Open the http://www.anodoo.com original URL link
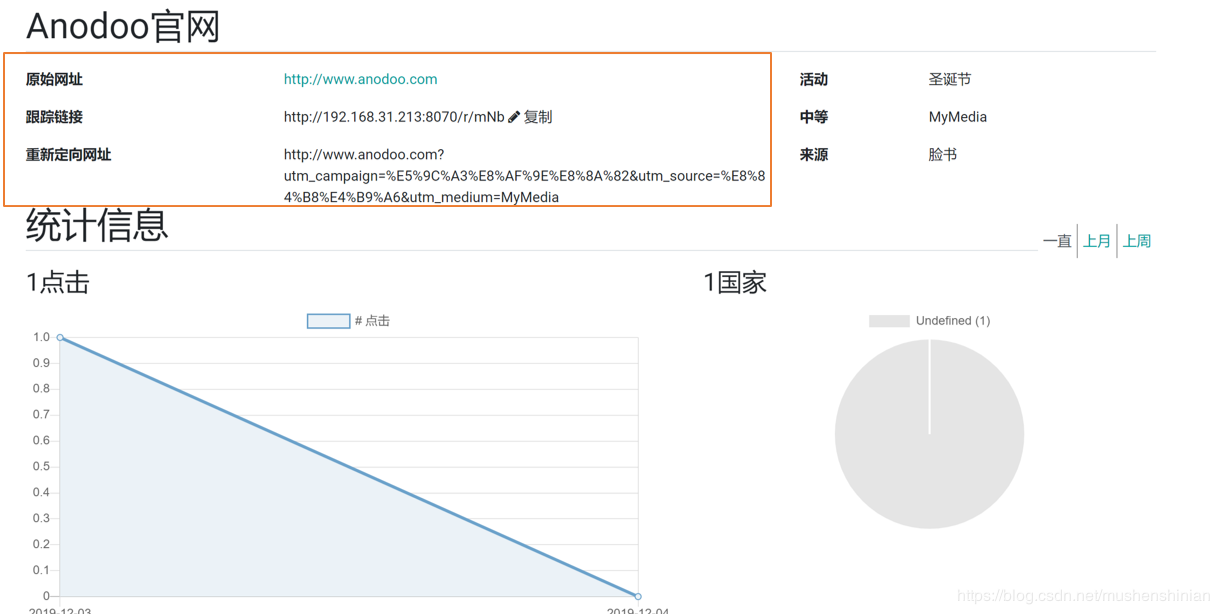 [x=360, y=79]
